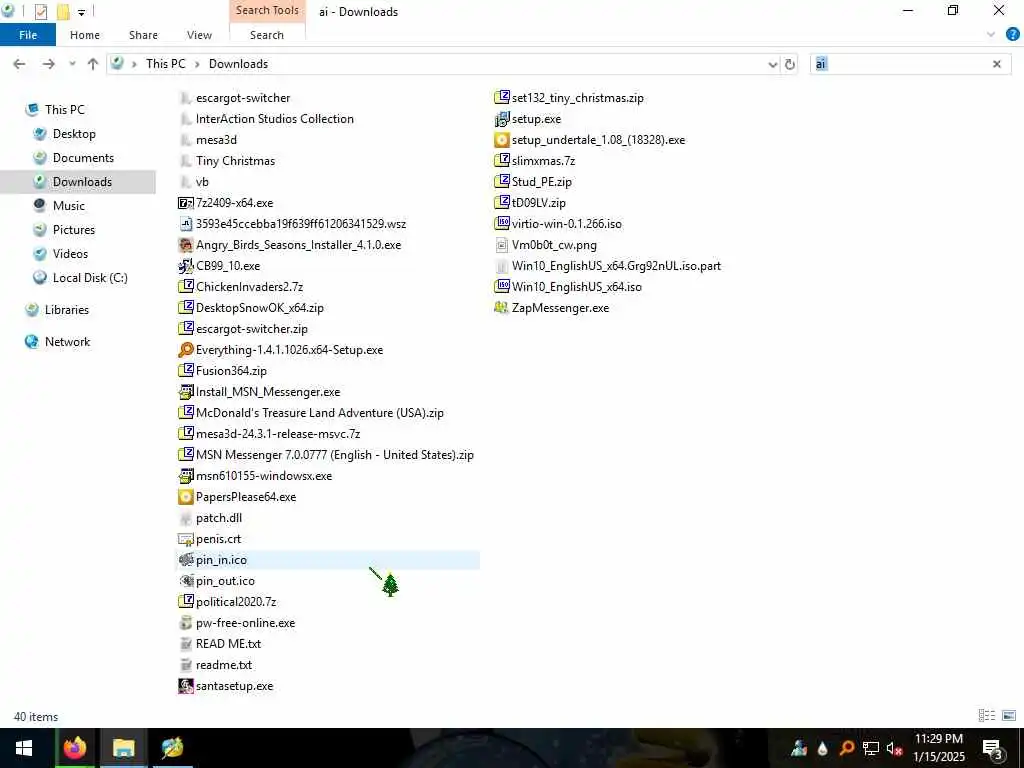
Task: Select the pin_out.ico icon
Action: (185, 581)
